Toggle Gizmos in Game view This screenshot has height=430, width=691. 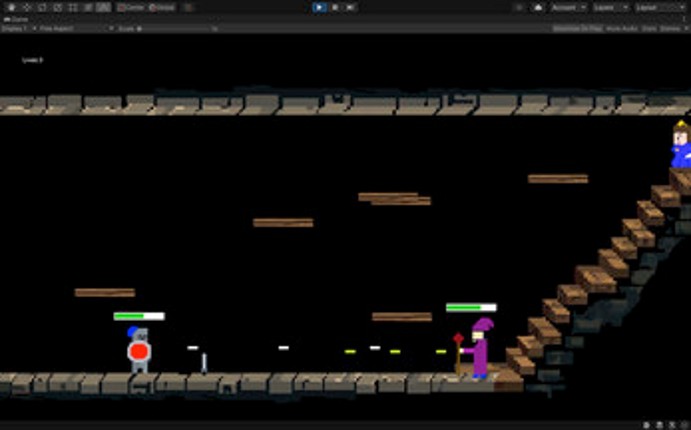pos(670,29)
